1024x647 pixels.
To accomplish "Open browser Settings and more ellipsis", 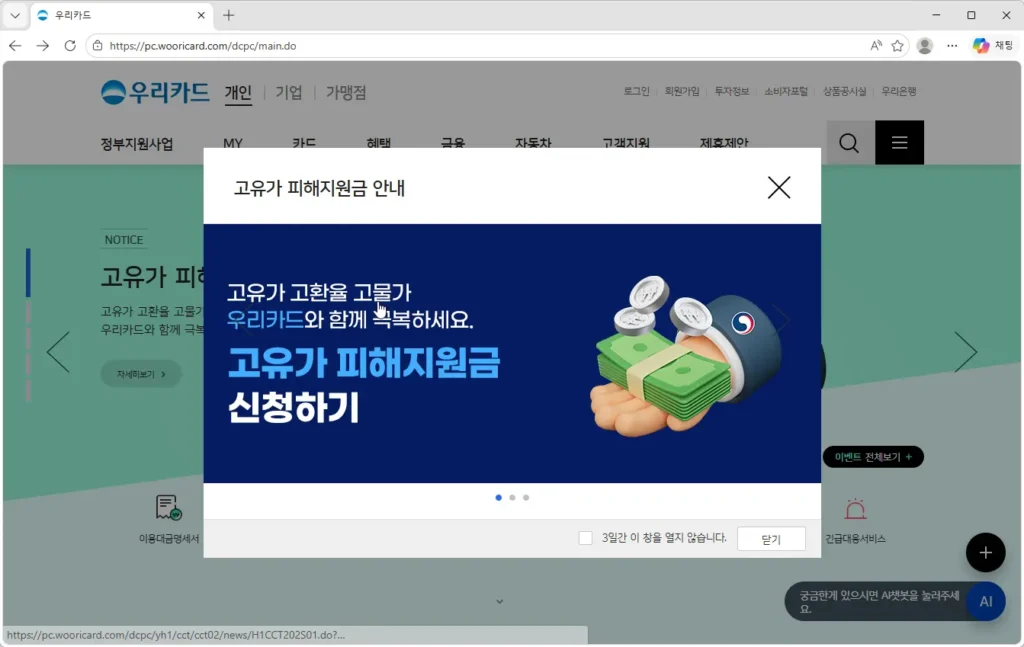I will pos(952,46).
